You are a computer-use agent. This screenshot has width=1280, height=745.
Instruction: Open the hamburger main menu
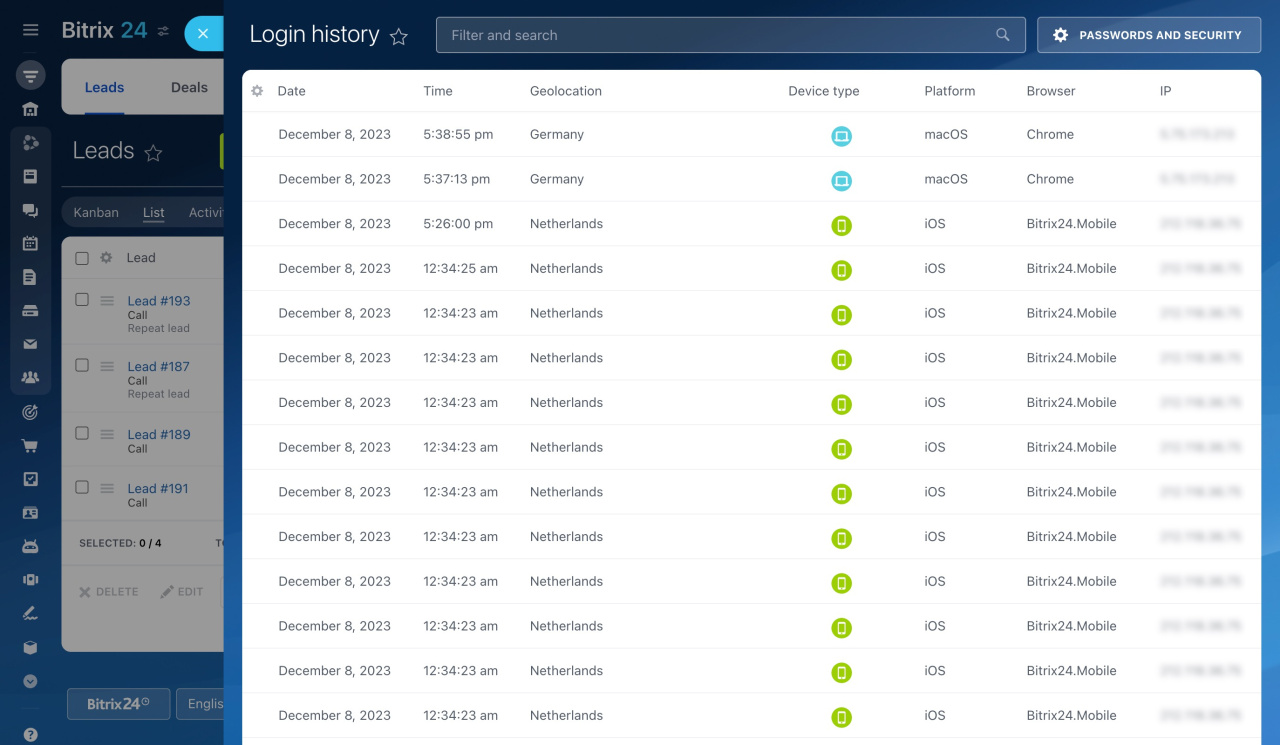(x=30, y=30)
